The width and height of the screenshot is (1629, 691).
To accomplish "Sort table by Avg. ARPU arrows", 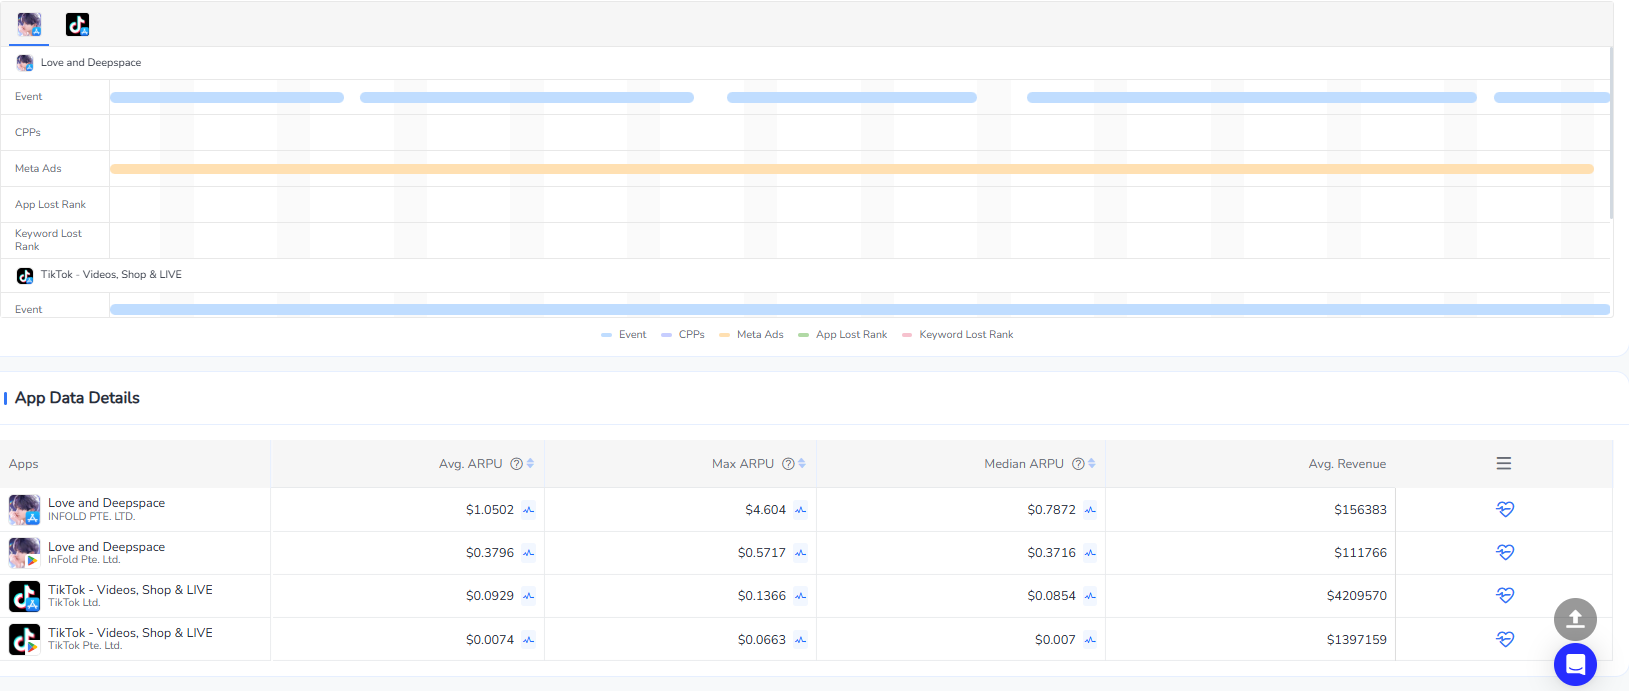I will point(530,464).
